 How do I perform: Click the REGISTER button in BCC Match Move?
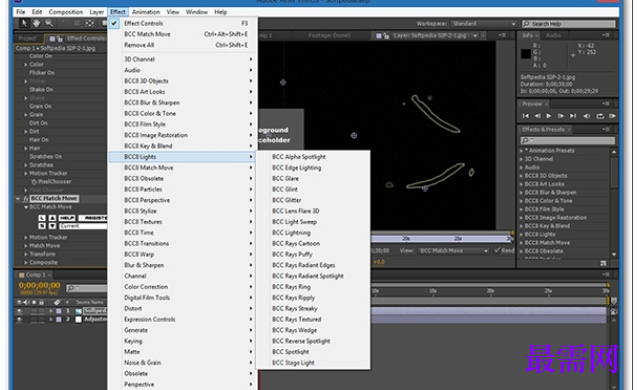click(93, 218)
